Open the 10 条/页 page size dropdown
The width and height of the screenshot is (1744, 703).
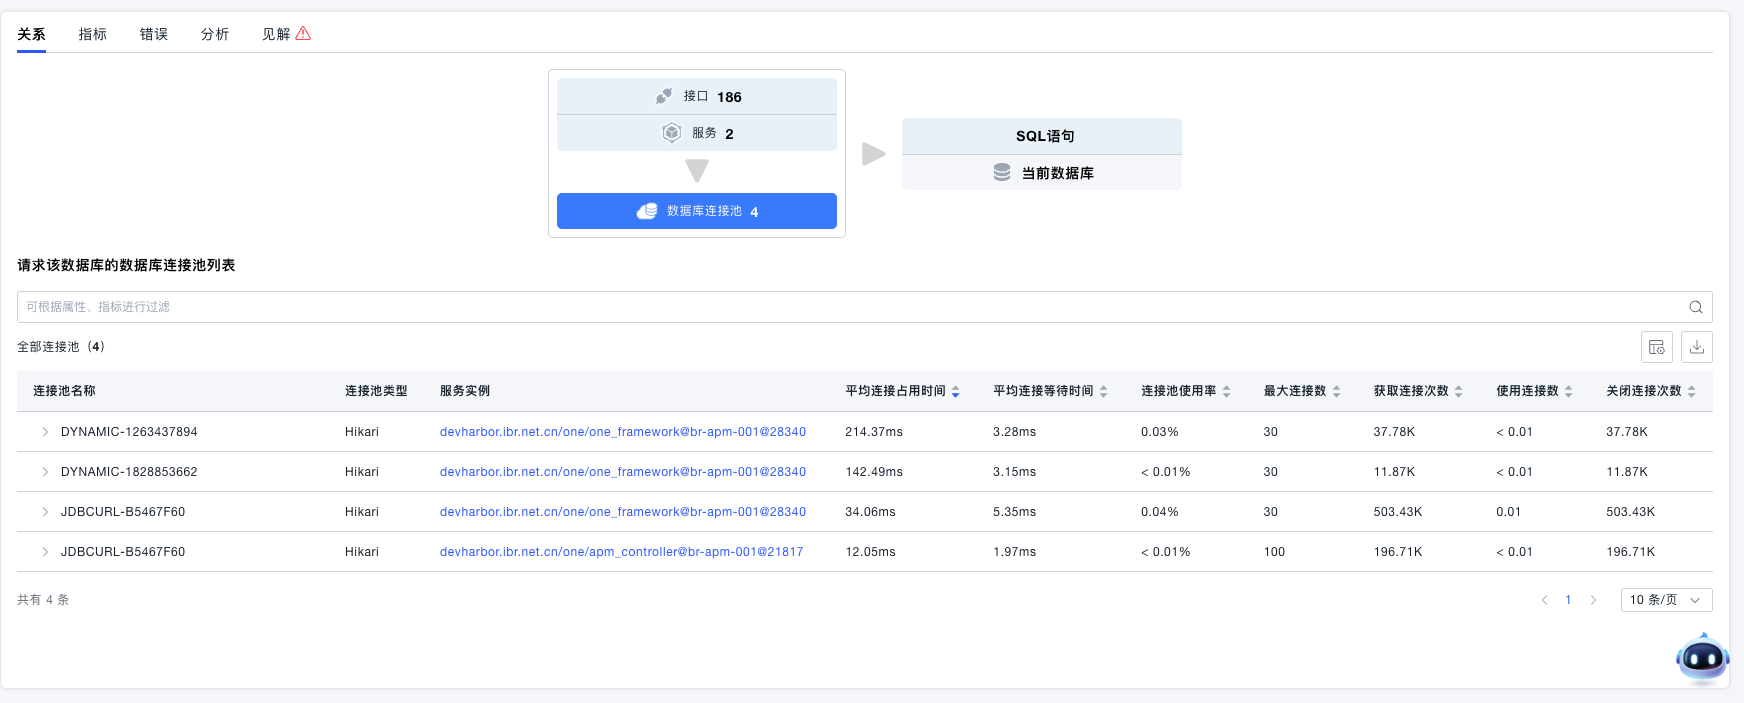coord(1665,600)
